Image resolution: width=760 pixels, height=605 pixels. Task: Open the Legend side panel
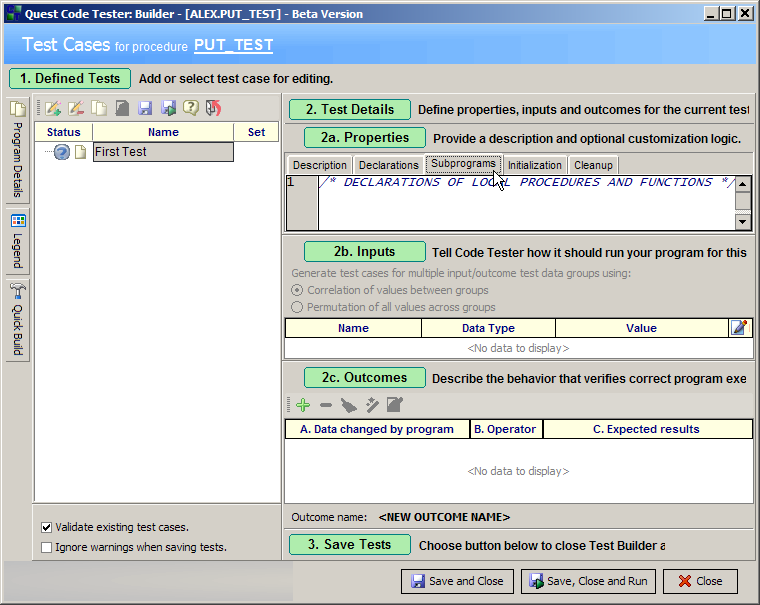[18, 242]
